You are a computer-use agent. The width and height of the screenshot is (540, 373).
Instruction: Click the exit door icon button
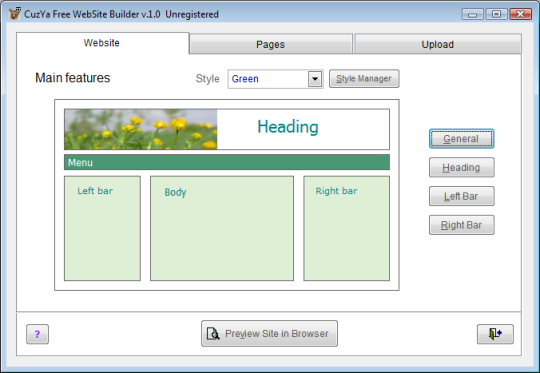tap(495, 334)
